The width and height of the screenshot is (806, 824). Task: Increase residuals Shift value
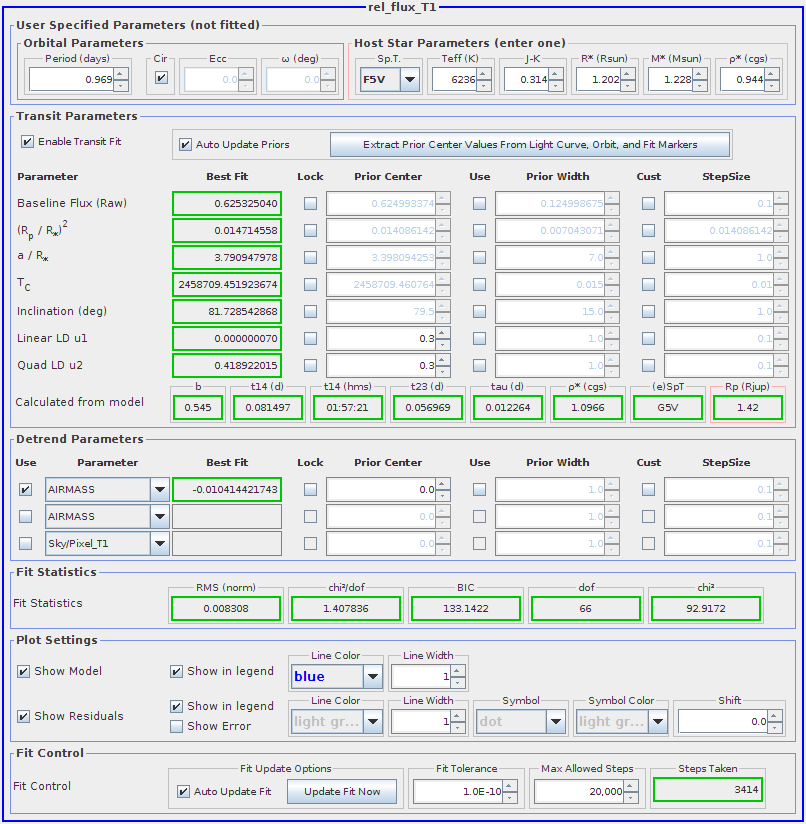774,716
